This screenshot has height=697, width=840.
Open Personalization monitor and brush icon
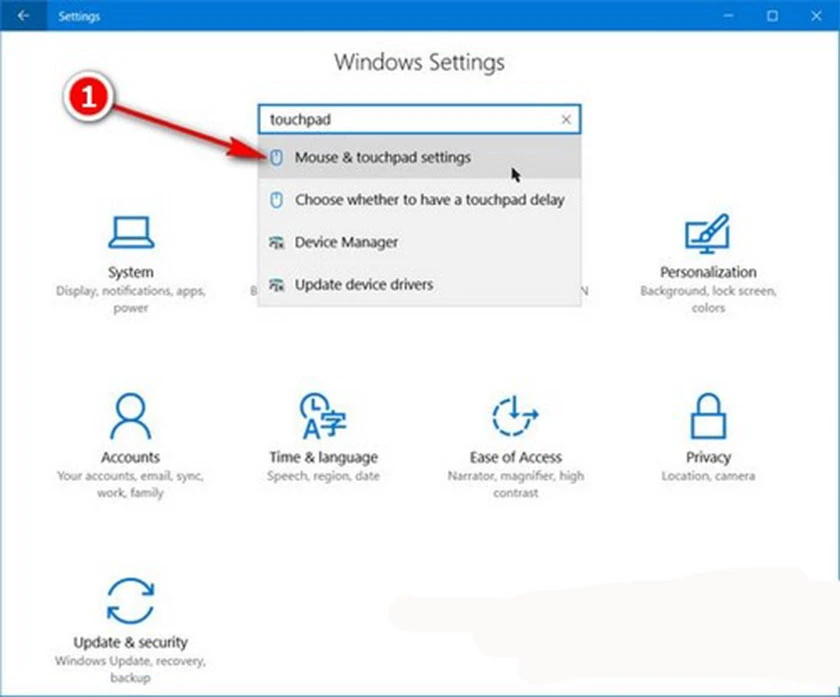708,234
